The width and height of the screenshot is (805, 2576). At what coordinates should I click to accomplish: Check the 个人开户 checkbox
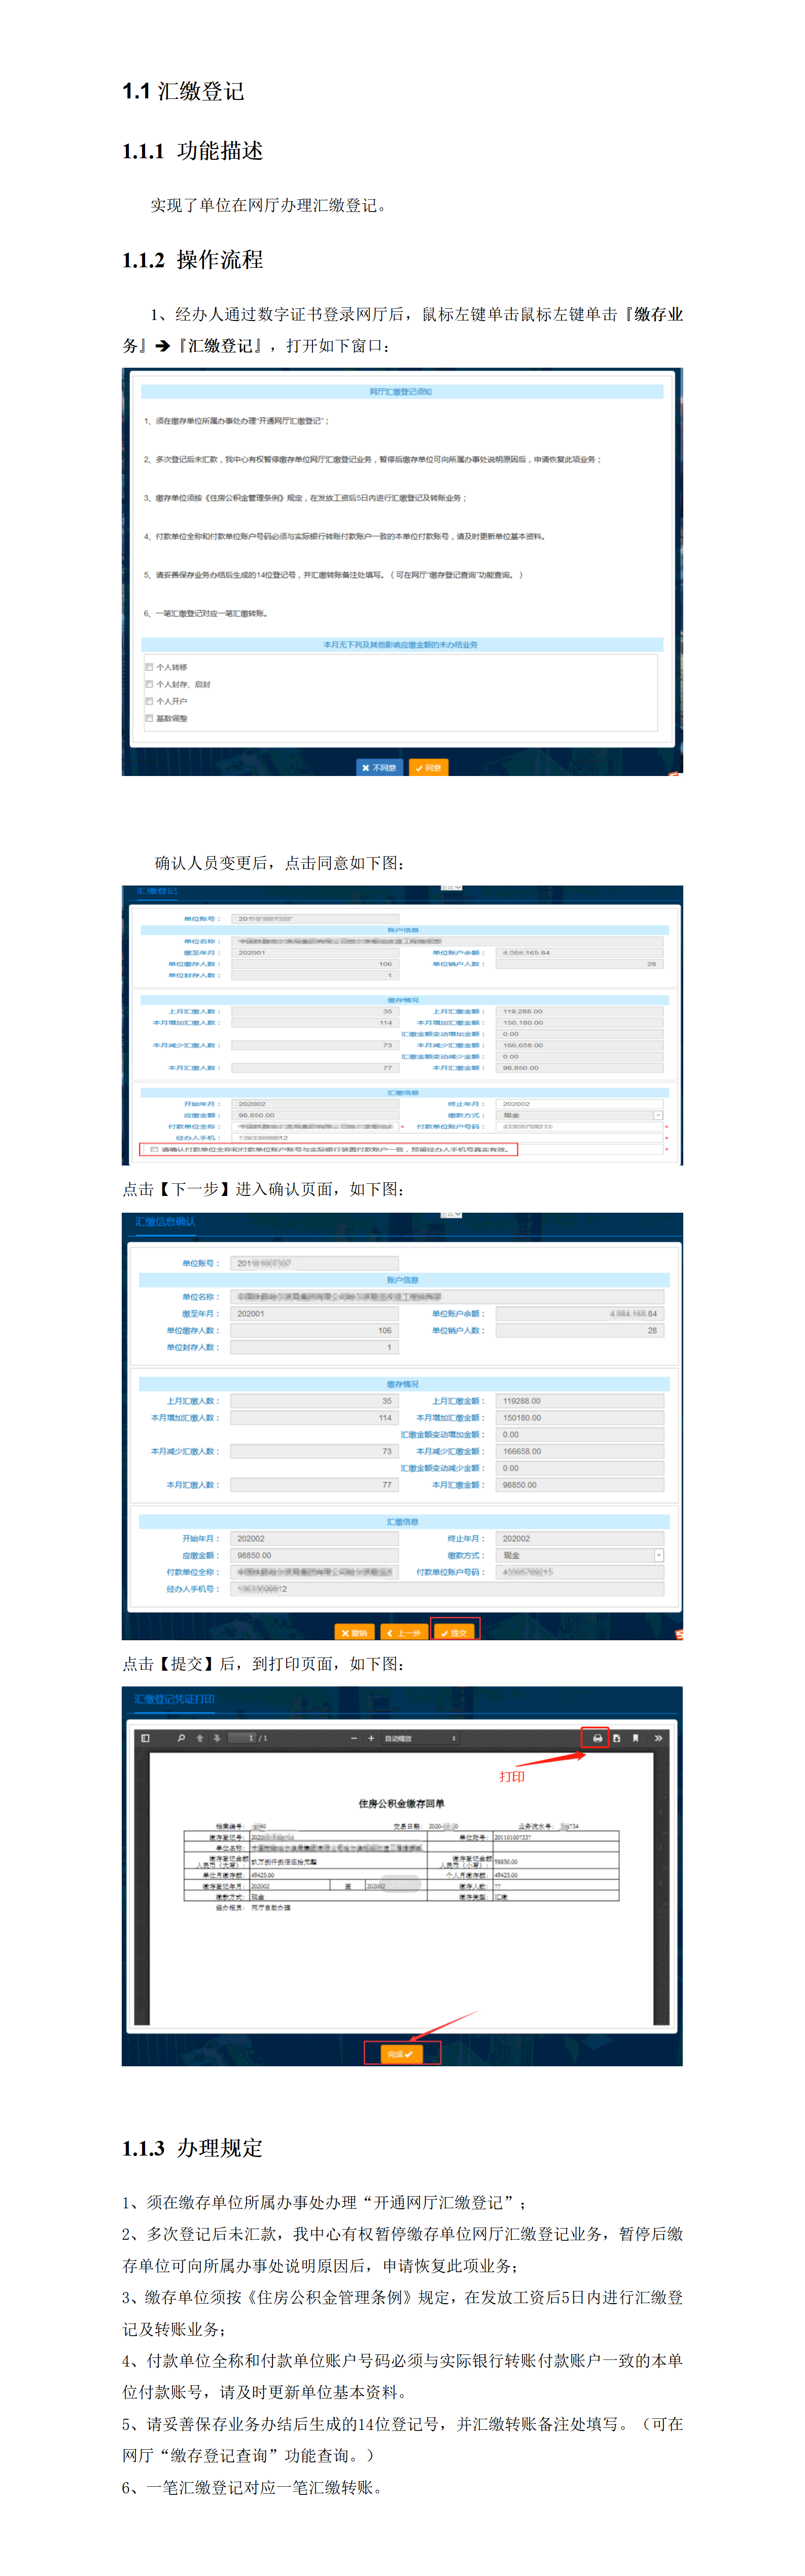pos(150,701)
